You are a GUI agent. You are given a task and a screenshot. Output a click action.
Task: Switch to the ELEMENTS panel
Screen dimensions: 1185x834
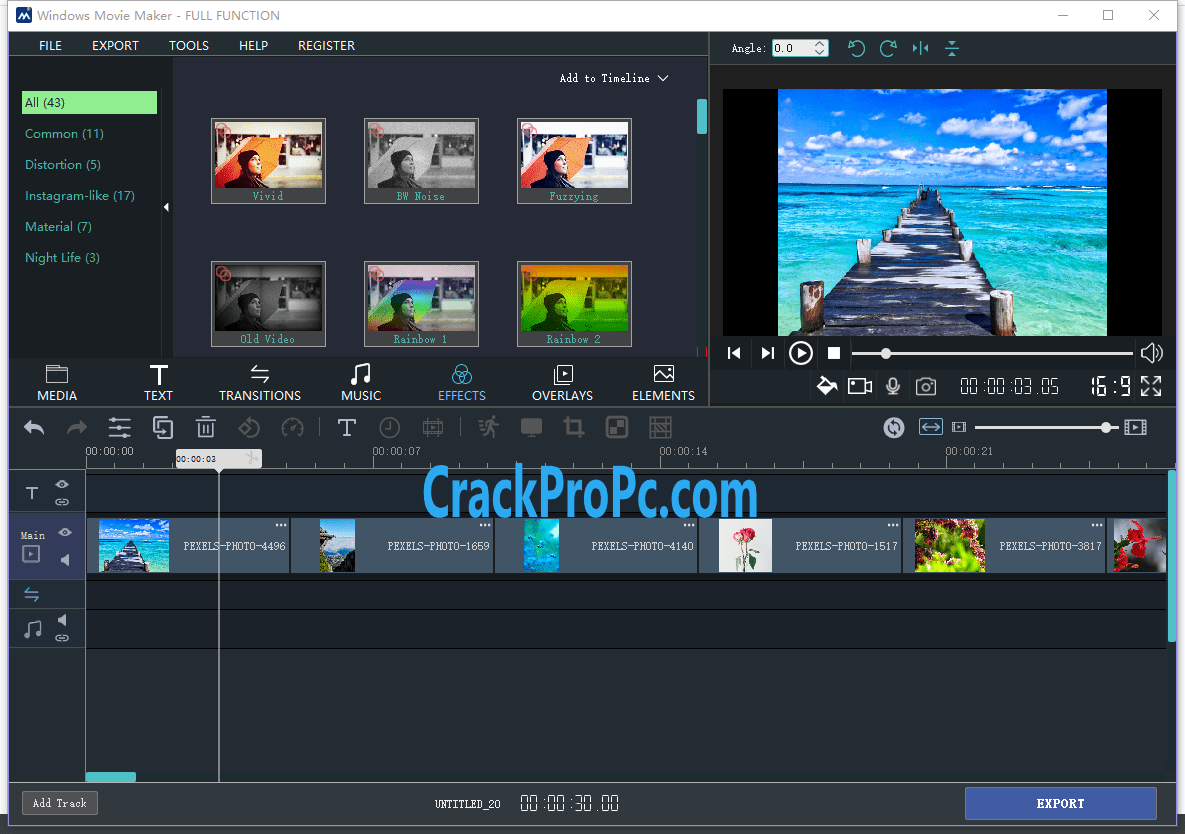(663, 383)
